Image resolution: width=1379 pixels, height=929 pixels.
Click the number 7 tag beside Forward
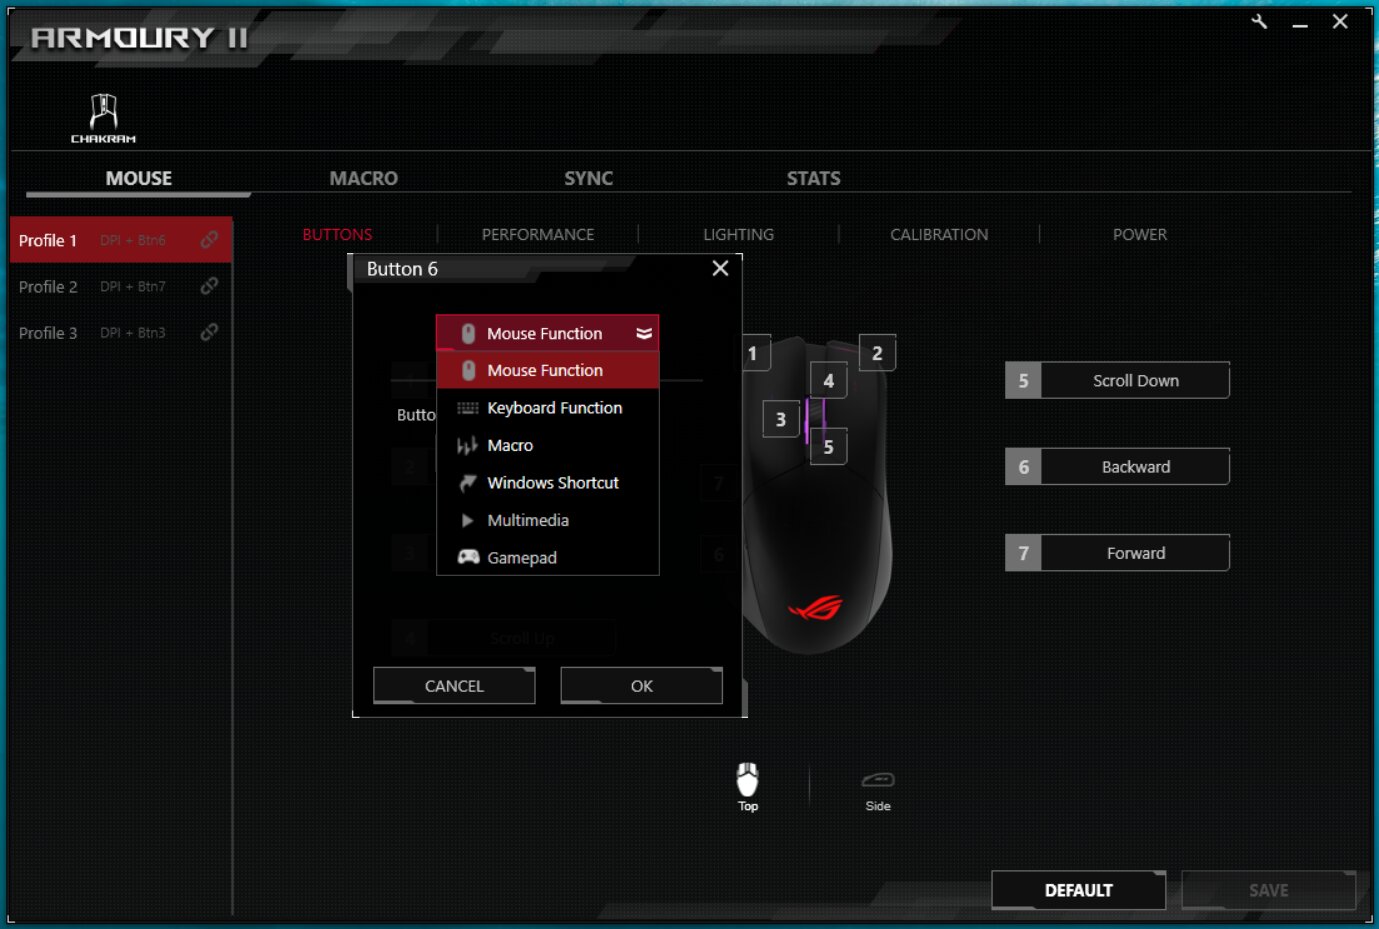[1023, 553]
